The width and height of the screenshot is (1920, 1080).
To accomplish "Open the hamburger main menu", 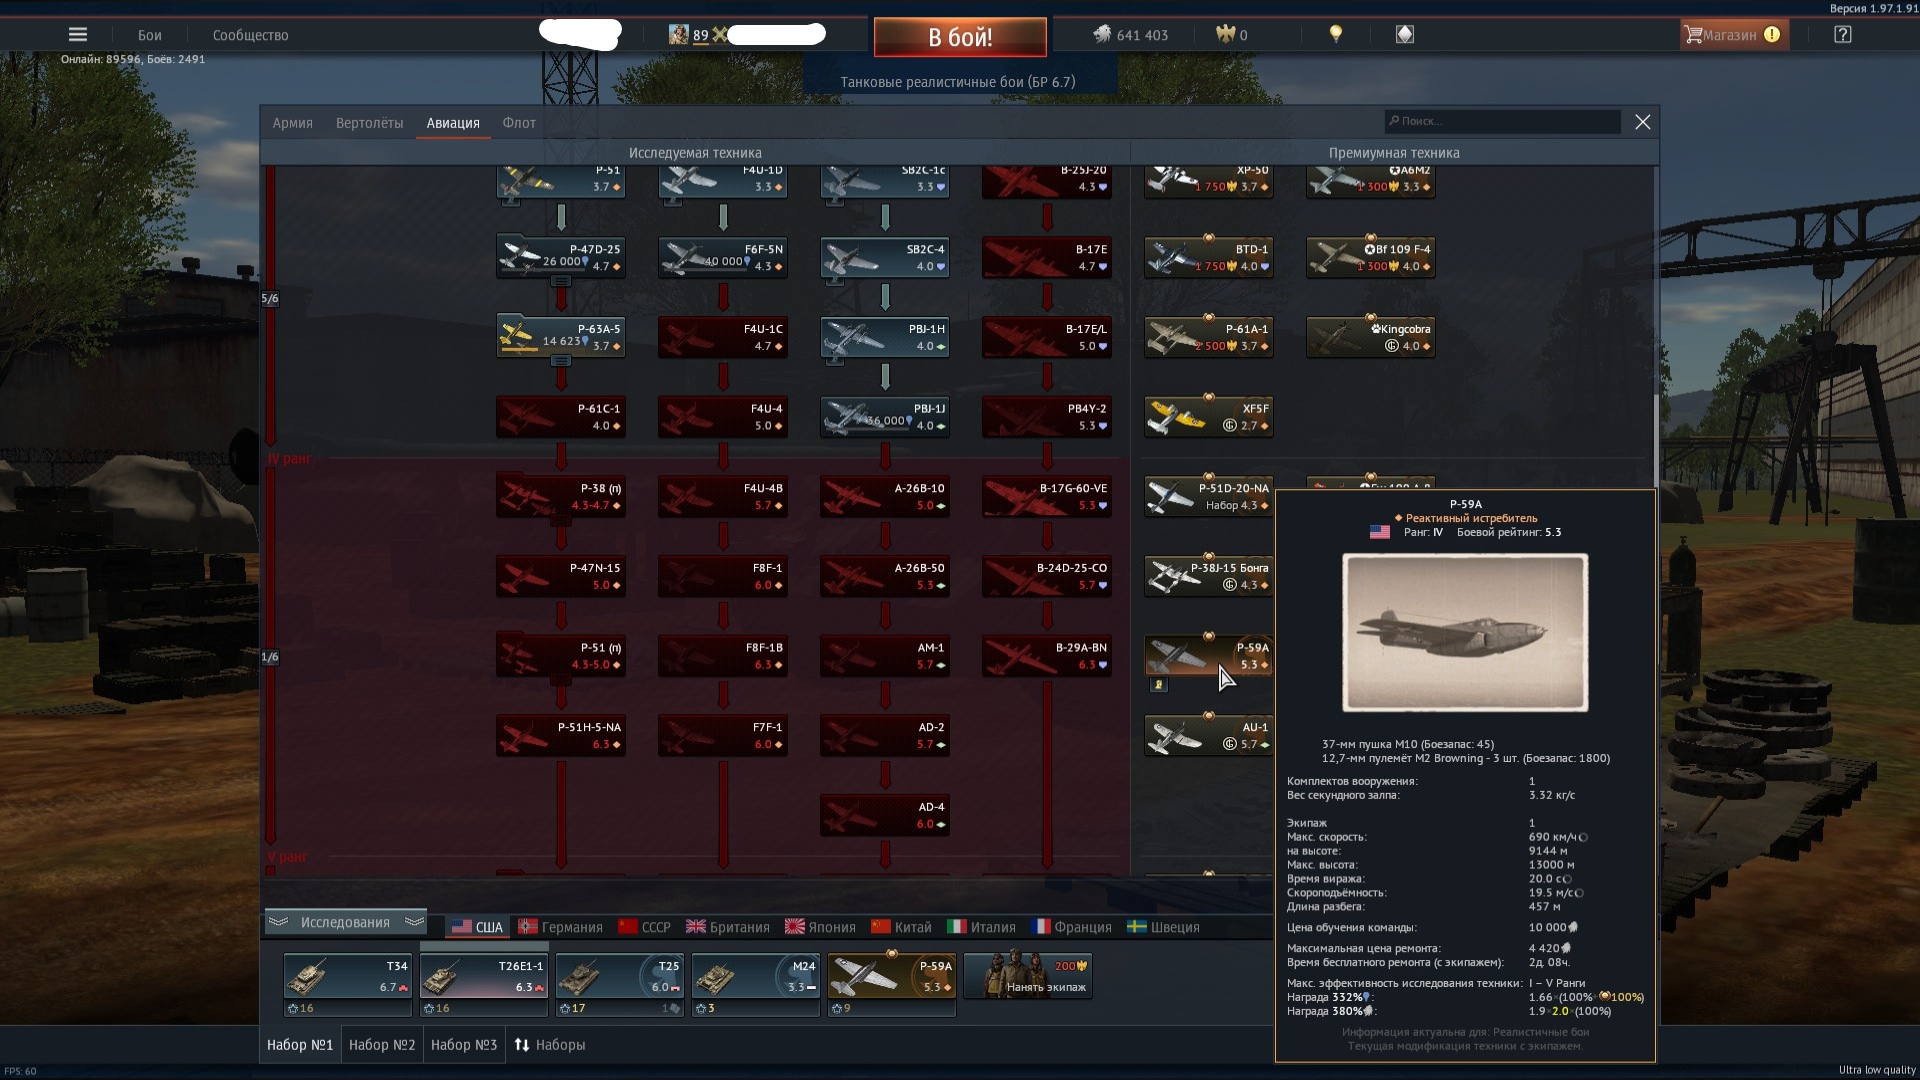I will point(78,34).
